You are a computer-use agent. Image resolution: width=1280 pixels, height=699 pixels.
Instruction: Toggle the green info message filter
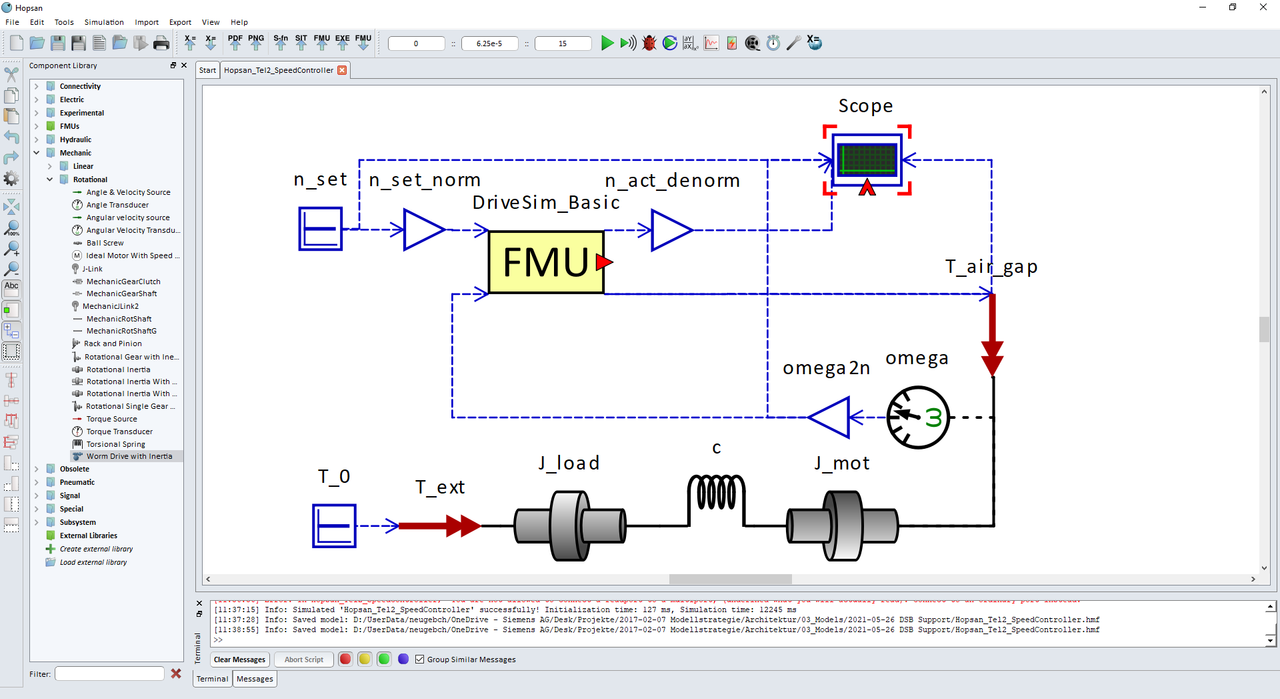(x=383, y=659)
